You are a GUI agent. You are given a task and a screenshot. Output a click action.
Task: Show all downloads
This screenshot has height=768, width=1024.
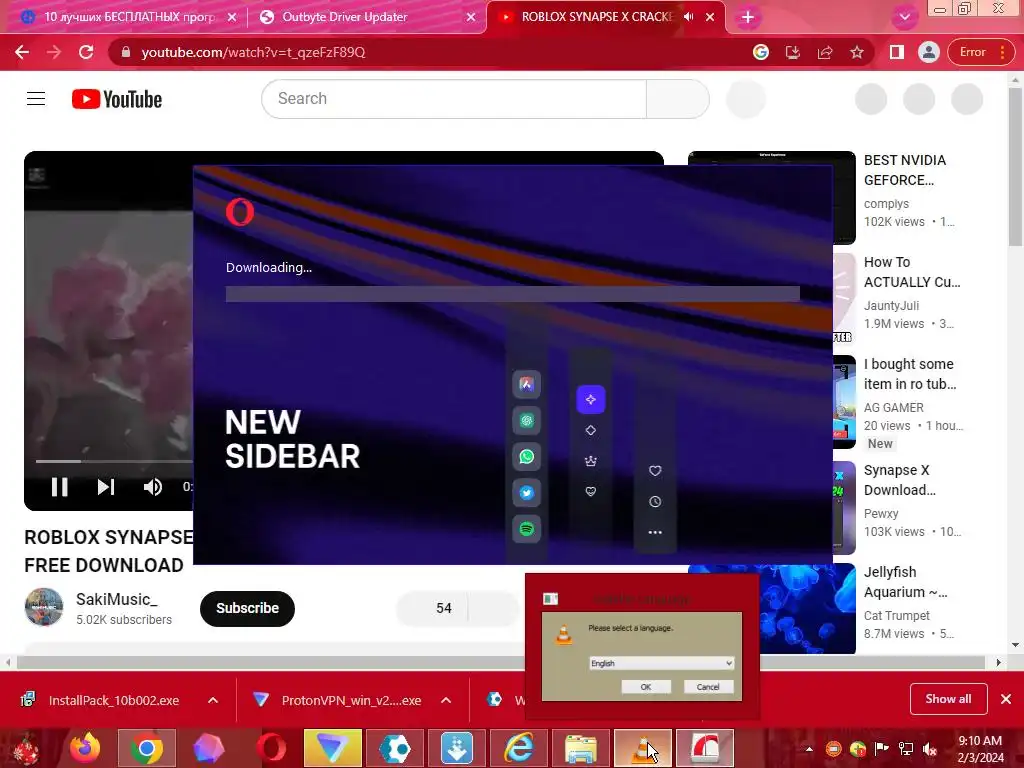click(948, 699)
